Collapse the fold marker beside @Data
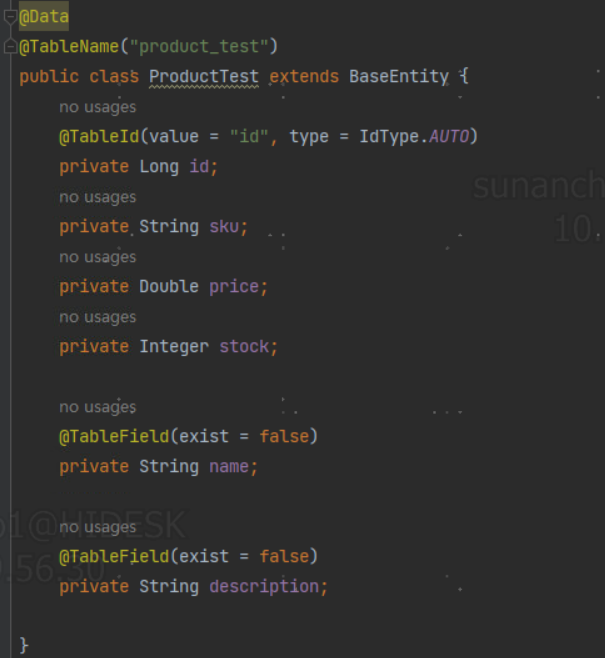 point(9,17)
